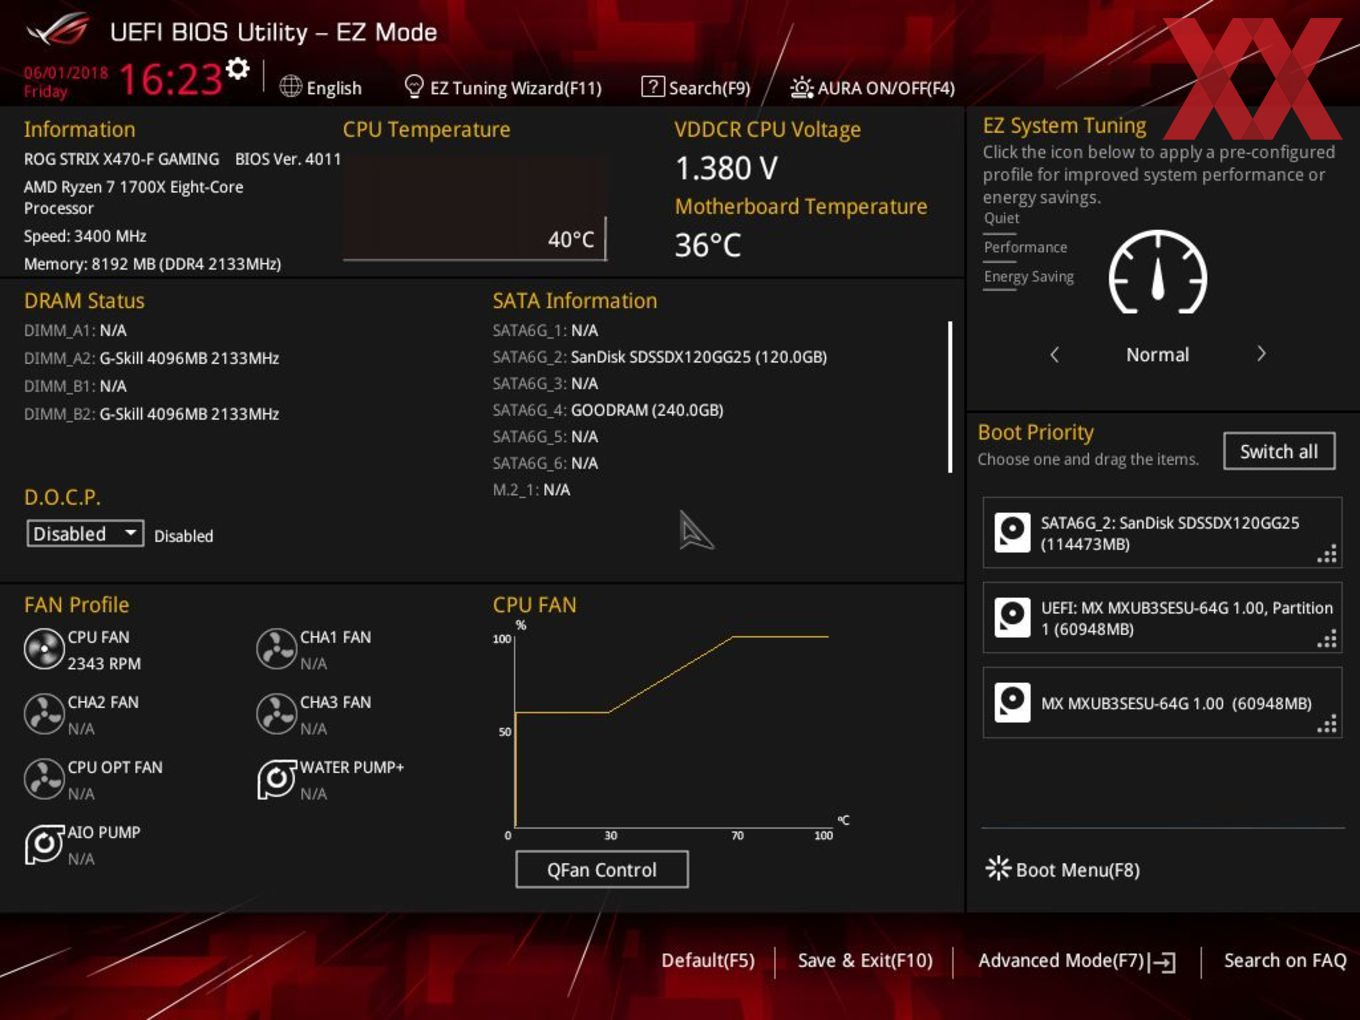Screen dimensions: 1360x1020
Task: Click SATA6G_2 SanDisk row in SATA Information
Action: 660,357
